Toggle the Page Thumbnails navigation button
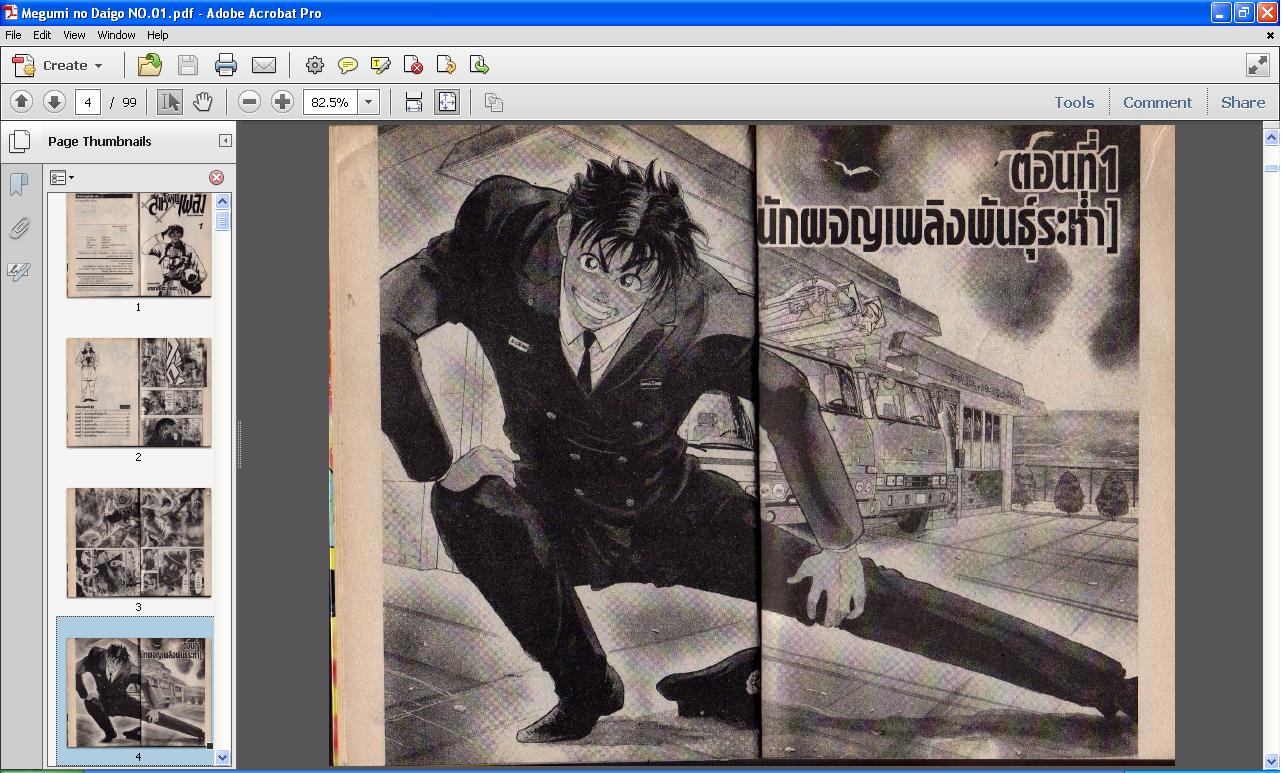The height and width of the screenshot is (773, 1282). (x=19, y=141)
